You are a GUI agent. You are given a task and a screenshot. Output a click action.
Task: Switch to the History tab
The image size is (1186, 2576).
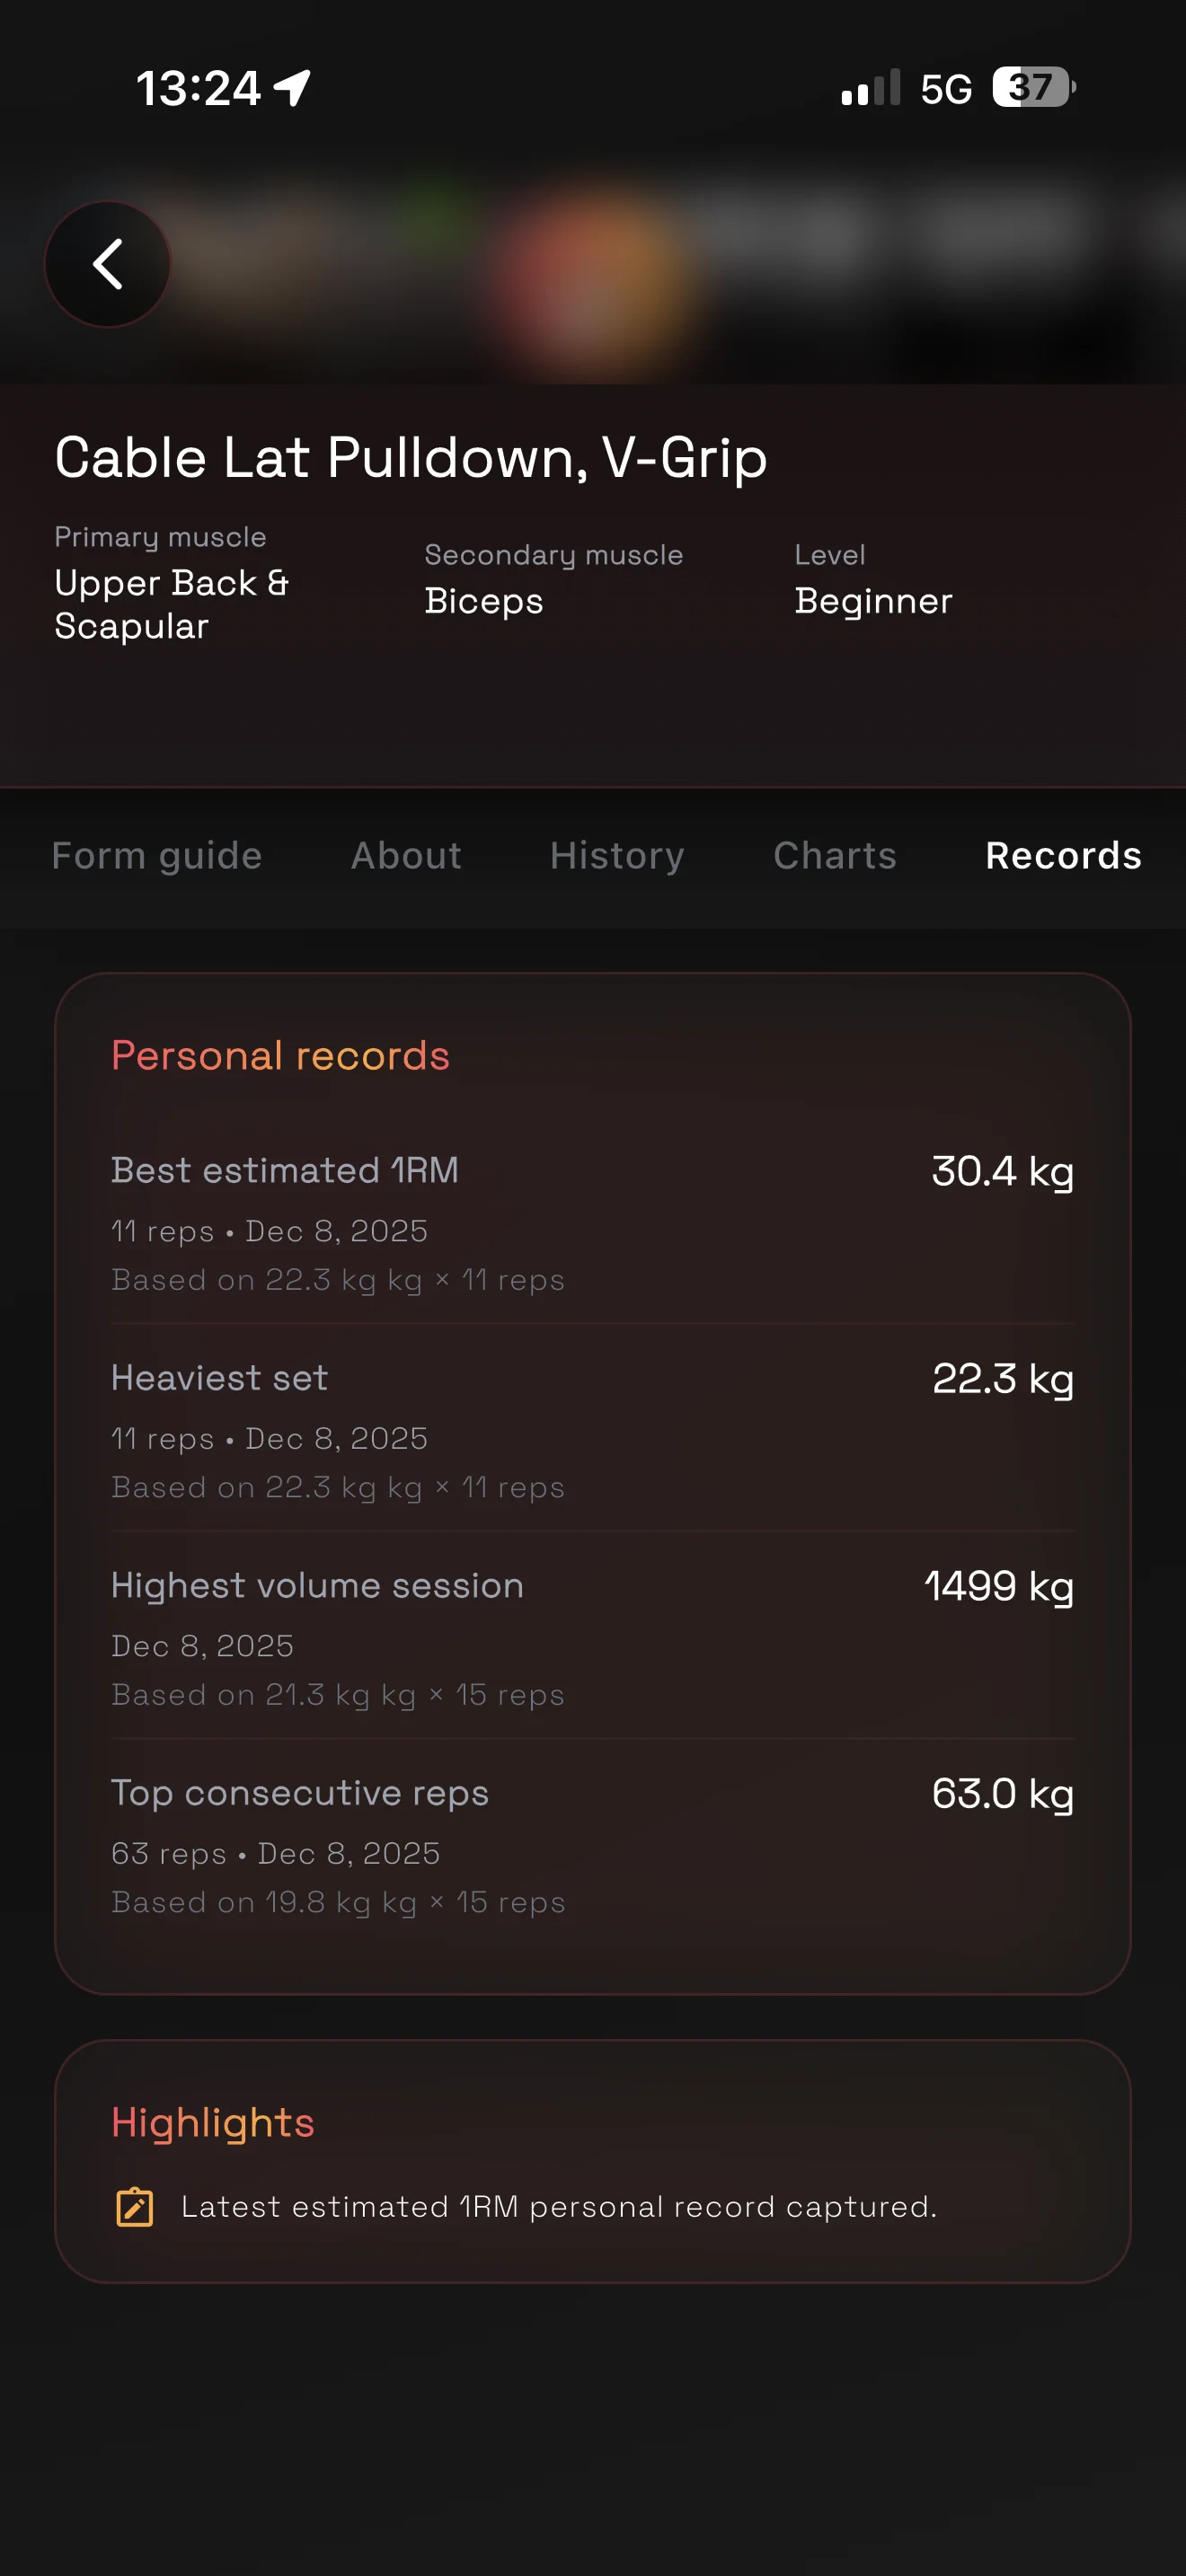coord(617,855)
